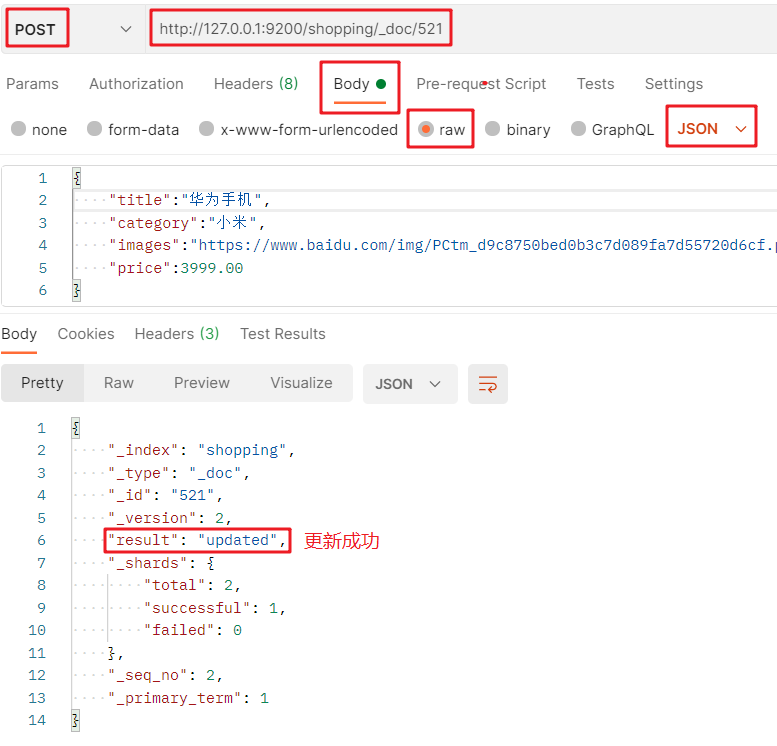Image resolution: width=777 pixels, height=746 pixels.
Task: Click the "_id": "521" response line
Action: [x=166, y=495]
